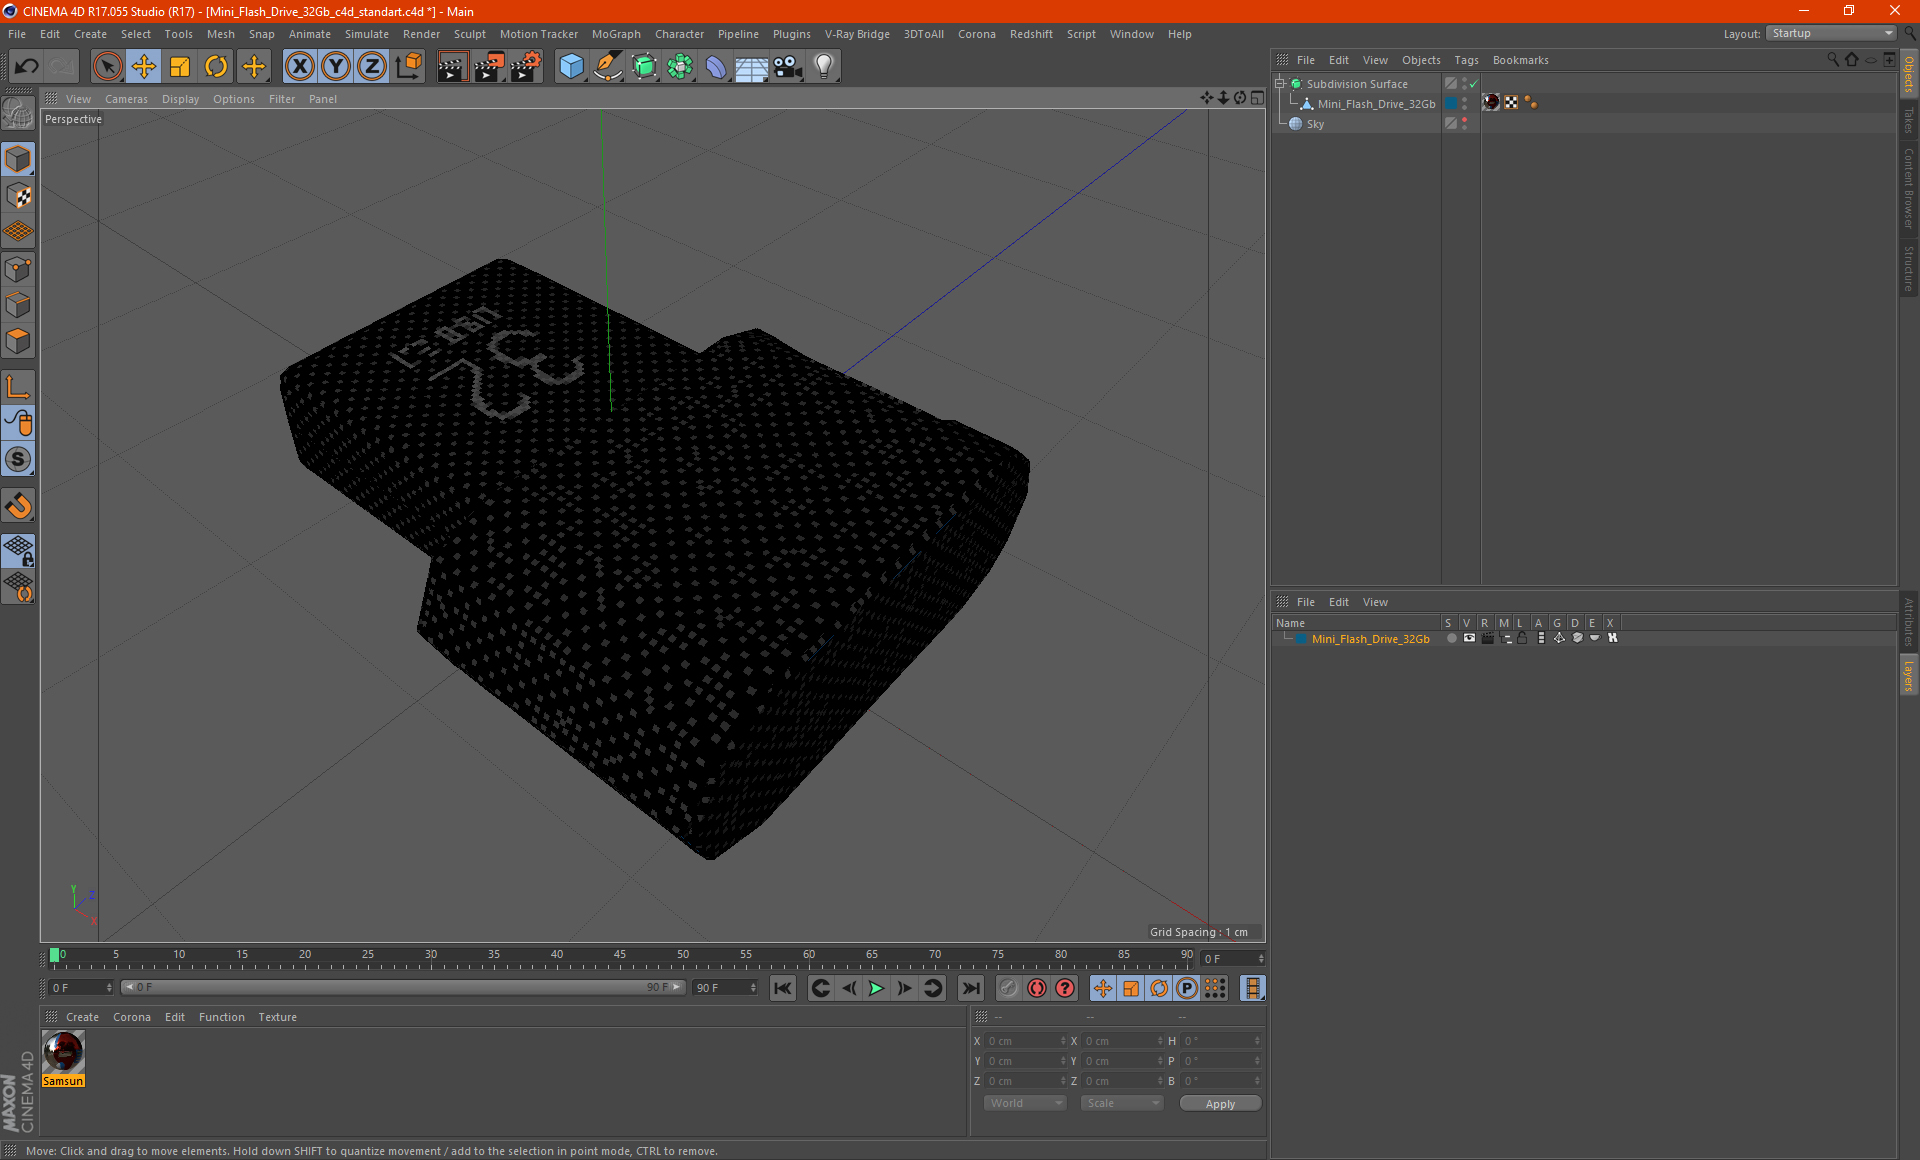Toggle Mini_Flash_Drive_32Gb visibility dots
Screen dimensions: 1920x1160
(x=1465, y=103)
